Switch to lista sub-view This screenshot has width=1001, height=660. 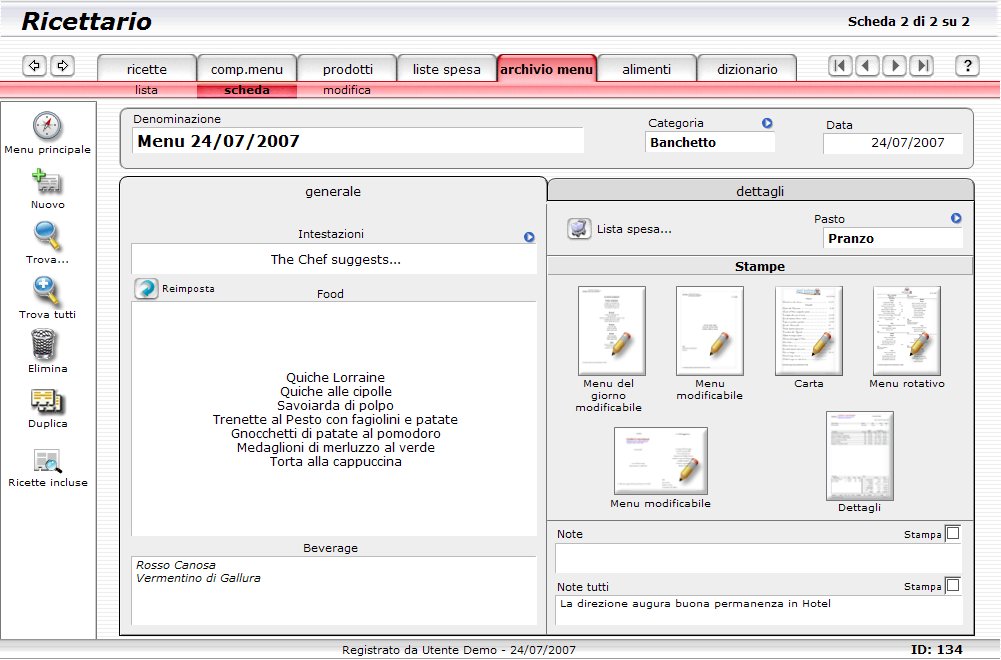click(x=146, y=90)
